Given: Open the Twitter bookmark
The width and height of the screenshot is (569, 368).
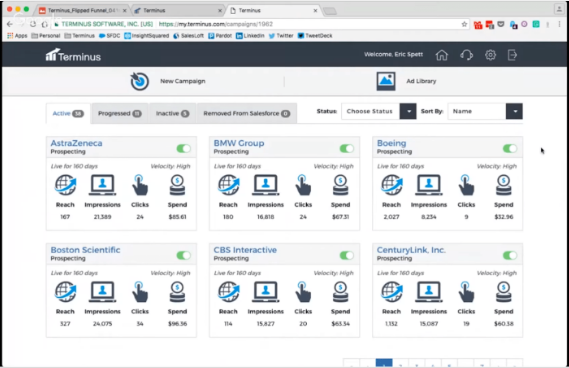Looking at the screenshot, I should click(281, 36).
